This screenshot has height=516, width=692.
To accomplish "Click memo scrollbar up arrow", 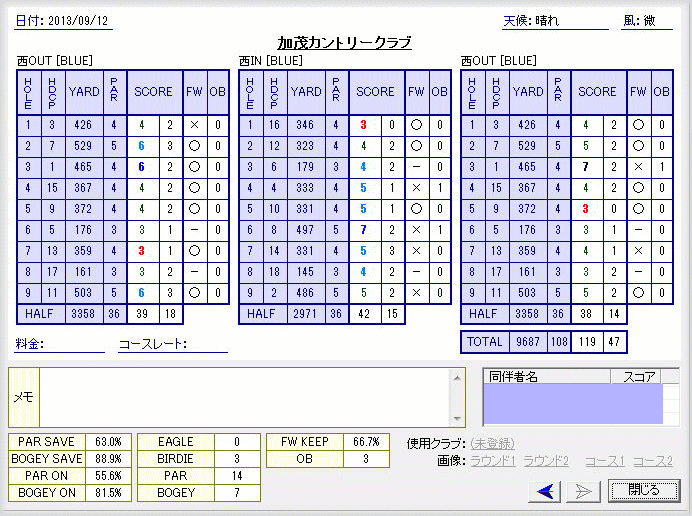I will click(x=457, y=378).
